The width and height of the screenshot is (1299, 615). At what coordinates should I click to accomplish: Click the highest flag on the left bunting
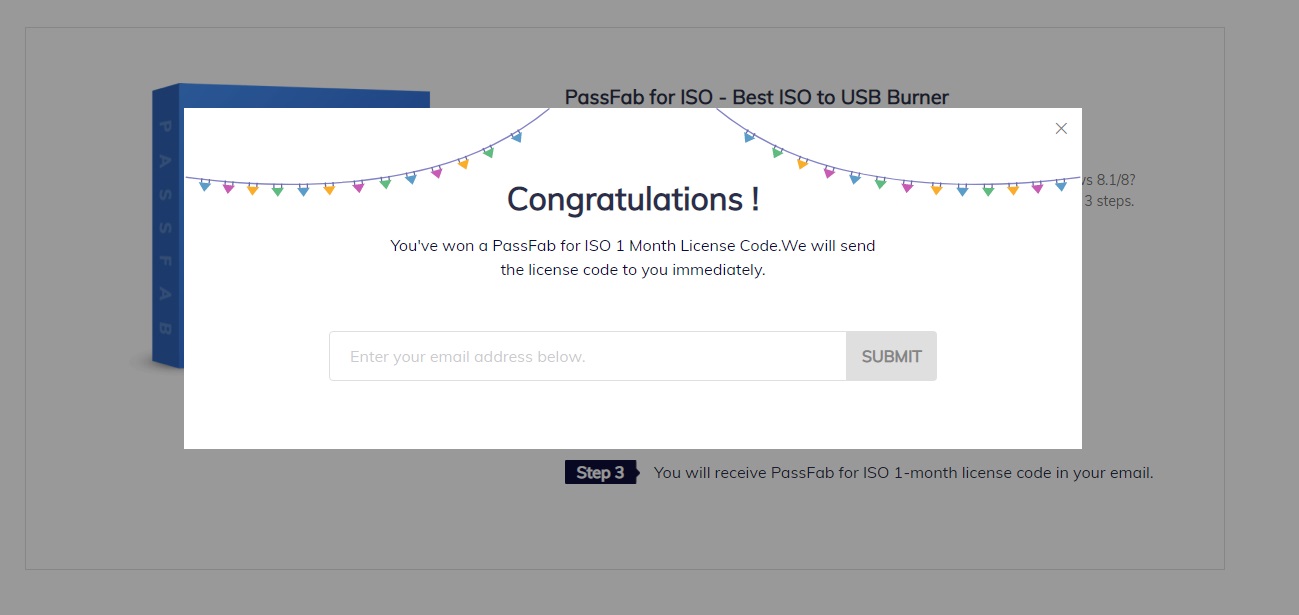click(516, 137)
